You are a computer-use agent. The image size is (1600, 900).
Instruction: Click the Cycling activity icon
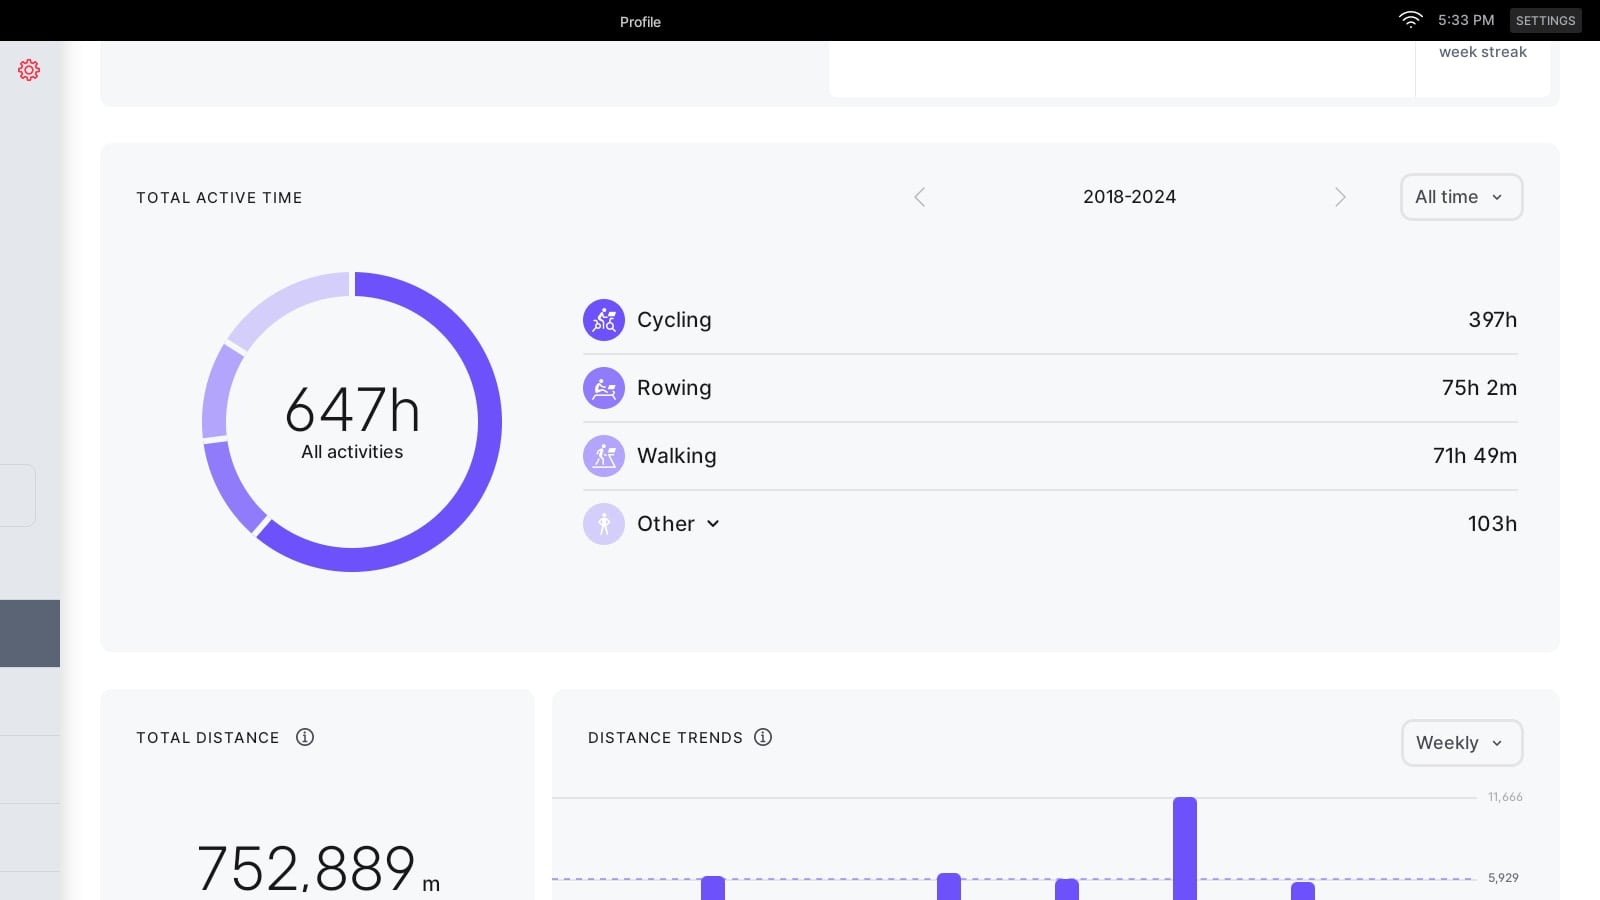tap(604, 320)
